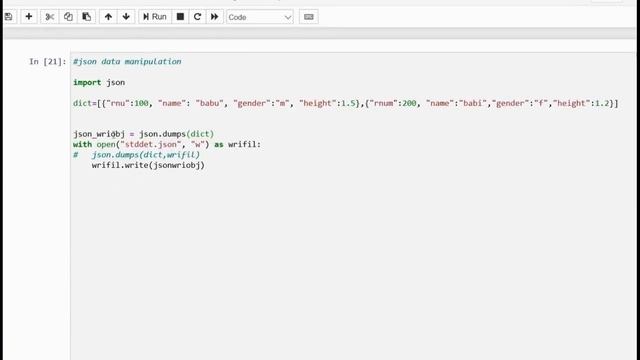Click the 'dict=[{"rnu":100' assignment line
The image size is (640, 360).
346,103
